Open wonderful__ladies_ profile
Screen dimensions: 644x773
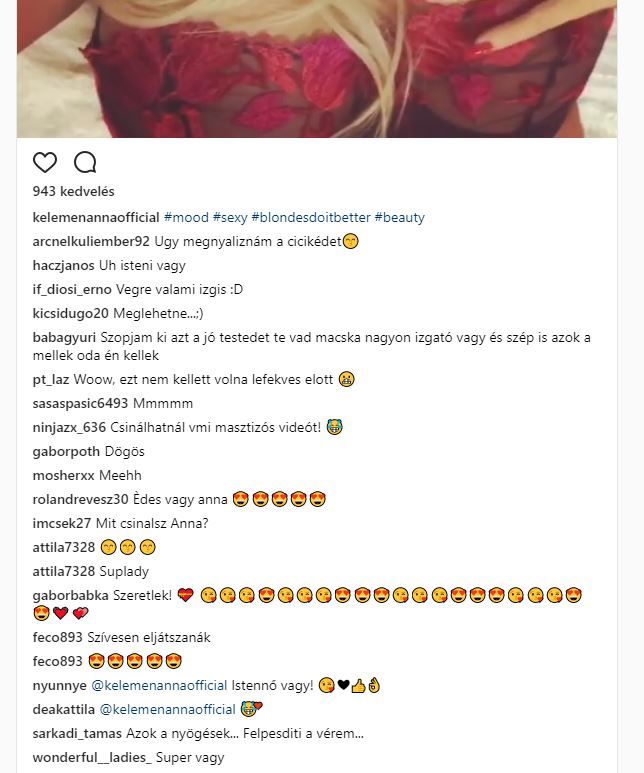92,758
